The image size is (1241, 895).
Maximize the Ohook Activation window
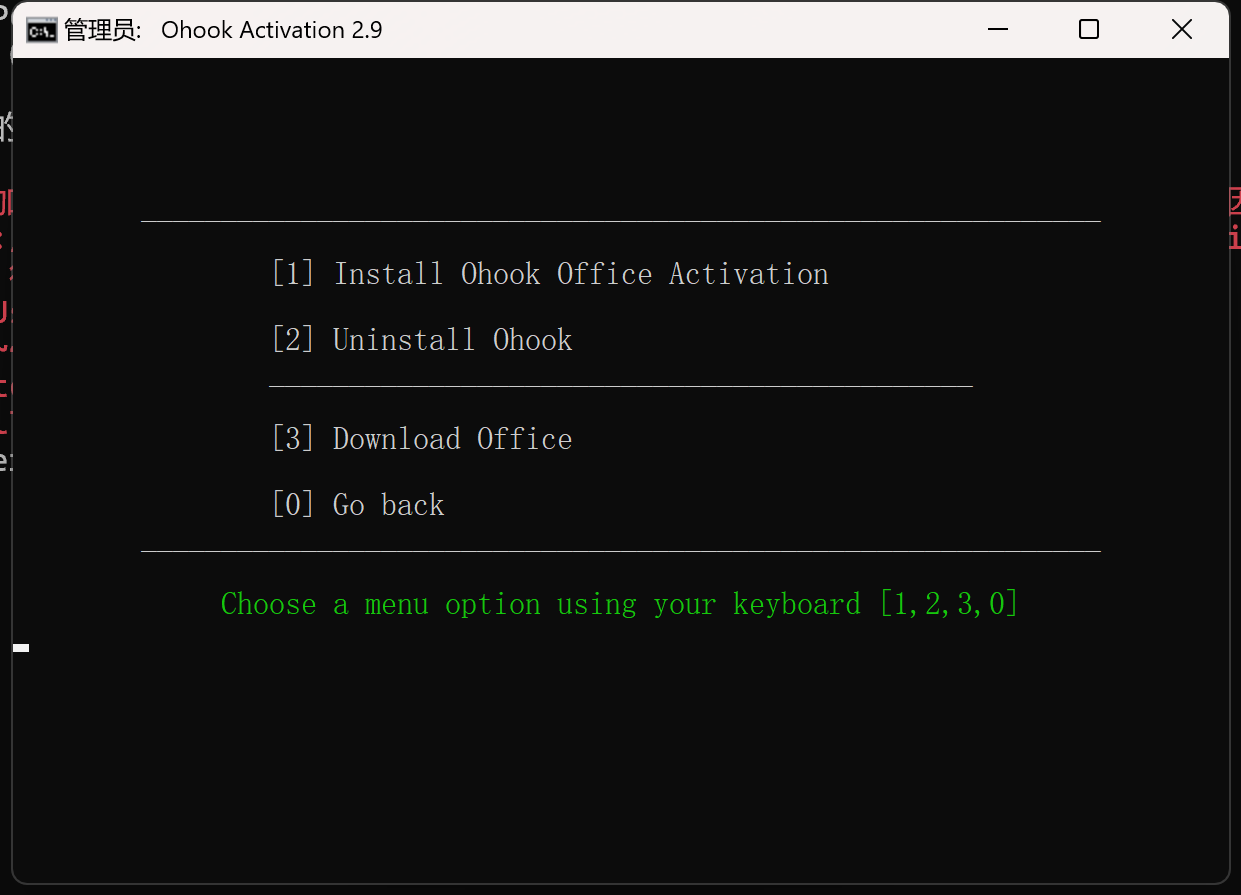coord(1089,30)
